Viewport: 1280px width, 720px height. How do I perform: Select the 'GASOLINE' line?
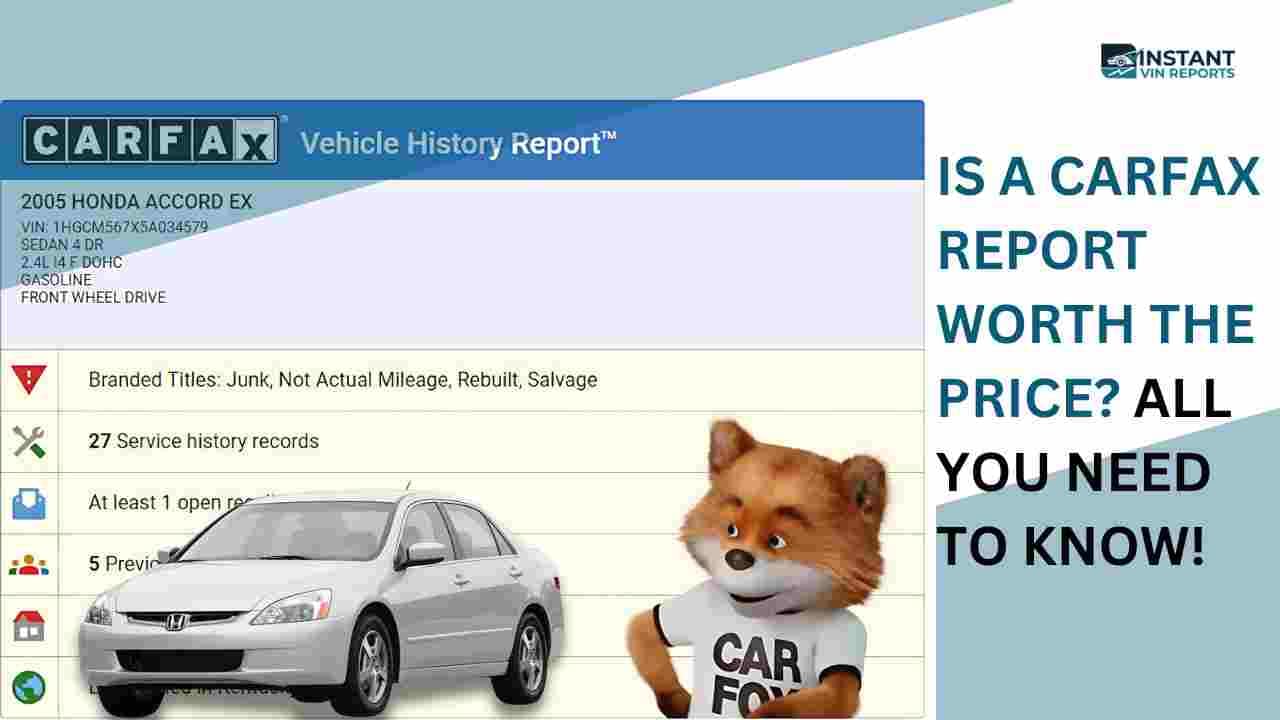click(56, 280)
